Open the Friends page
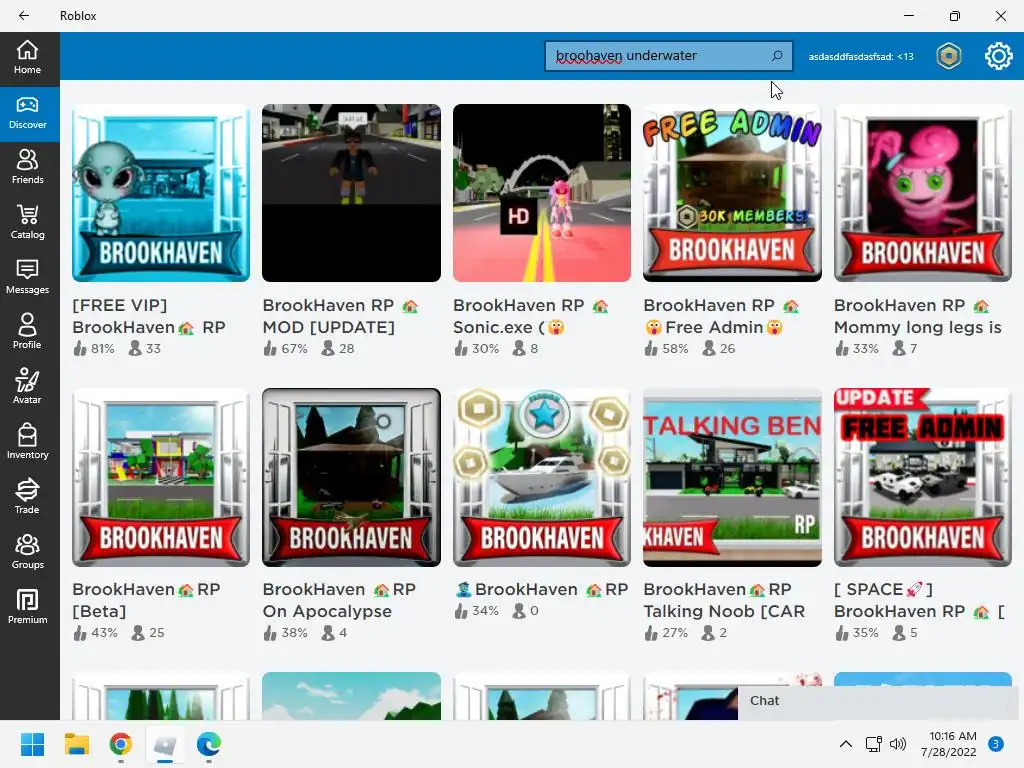This screenshot has width=1024, height=768. coord(27,168)
